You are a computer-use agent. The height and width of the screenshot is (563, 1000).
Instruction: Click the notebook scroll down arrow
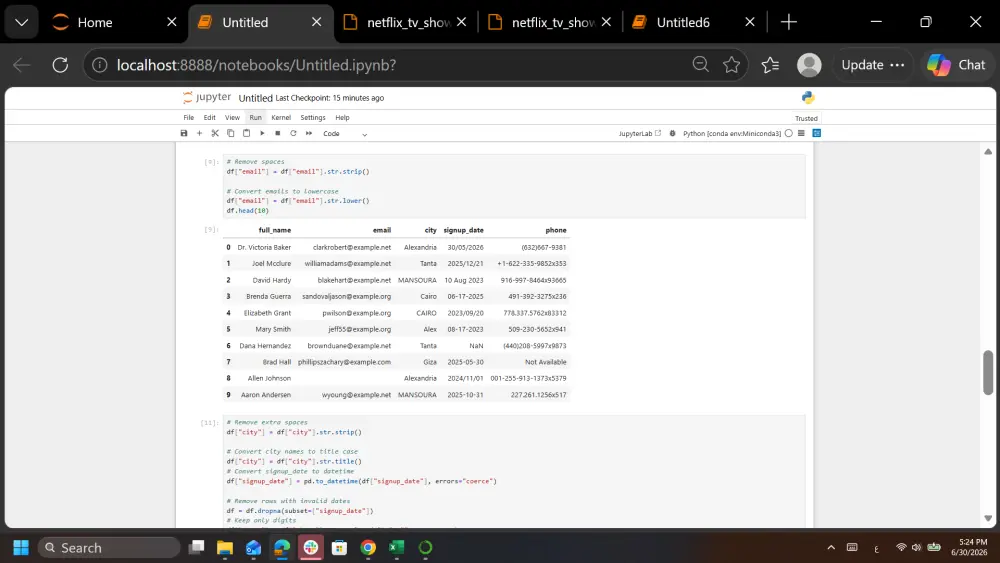click(988, 518)
